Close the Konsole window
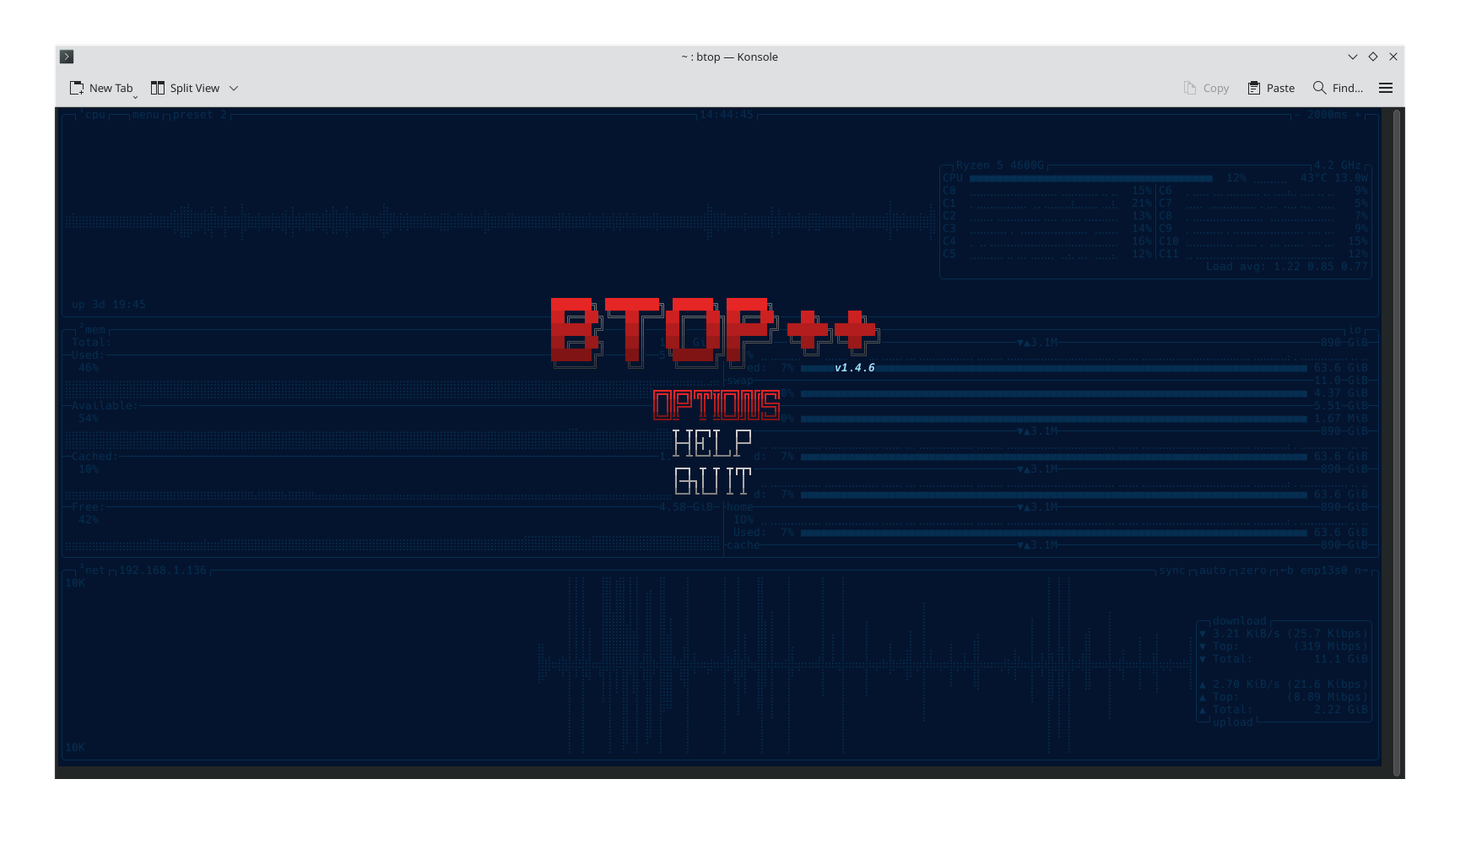Viewport: 1460px width, 844px height. (x=1393, y=57)
